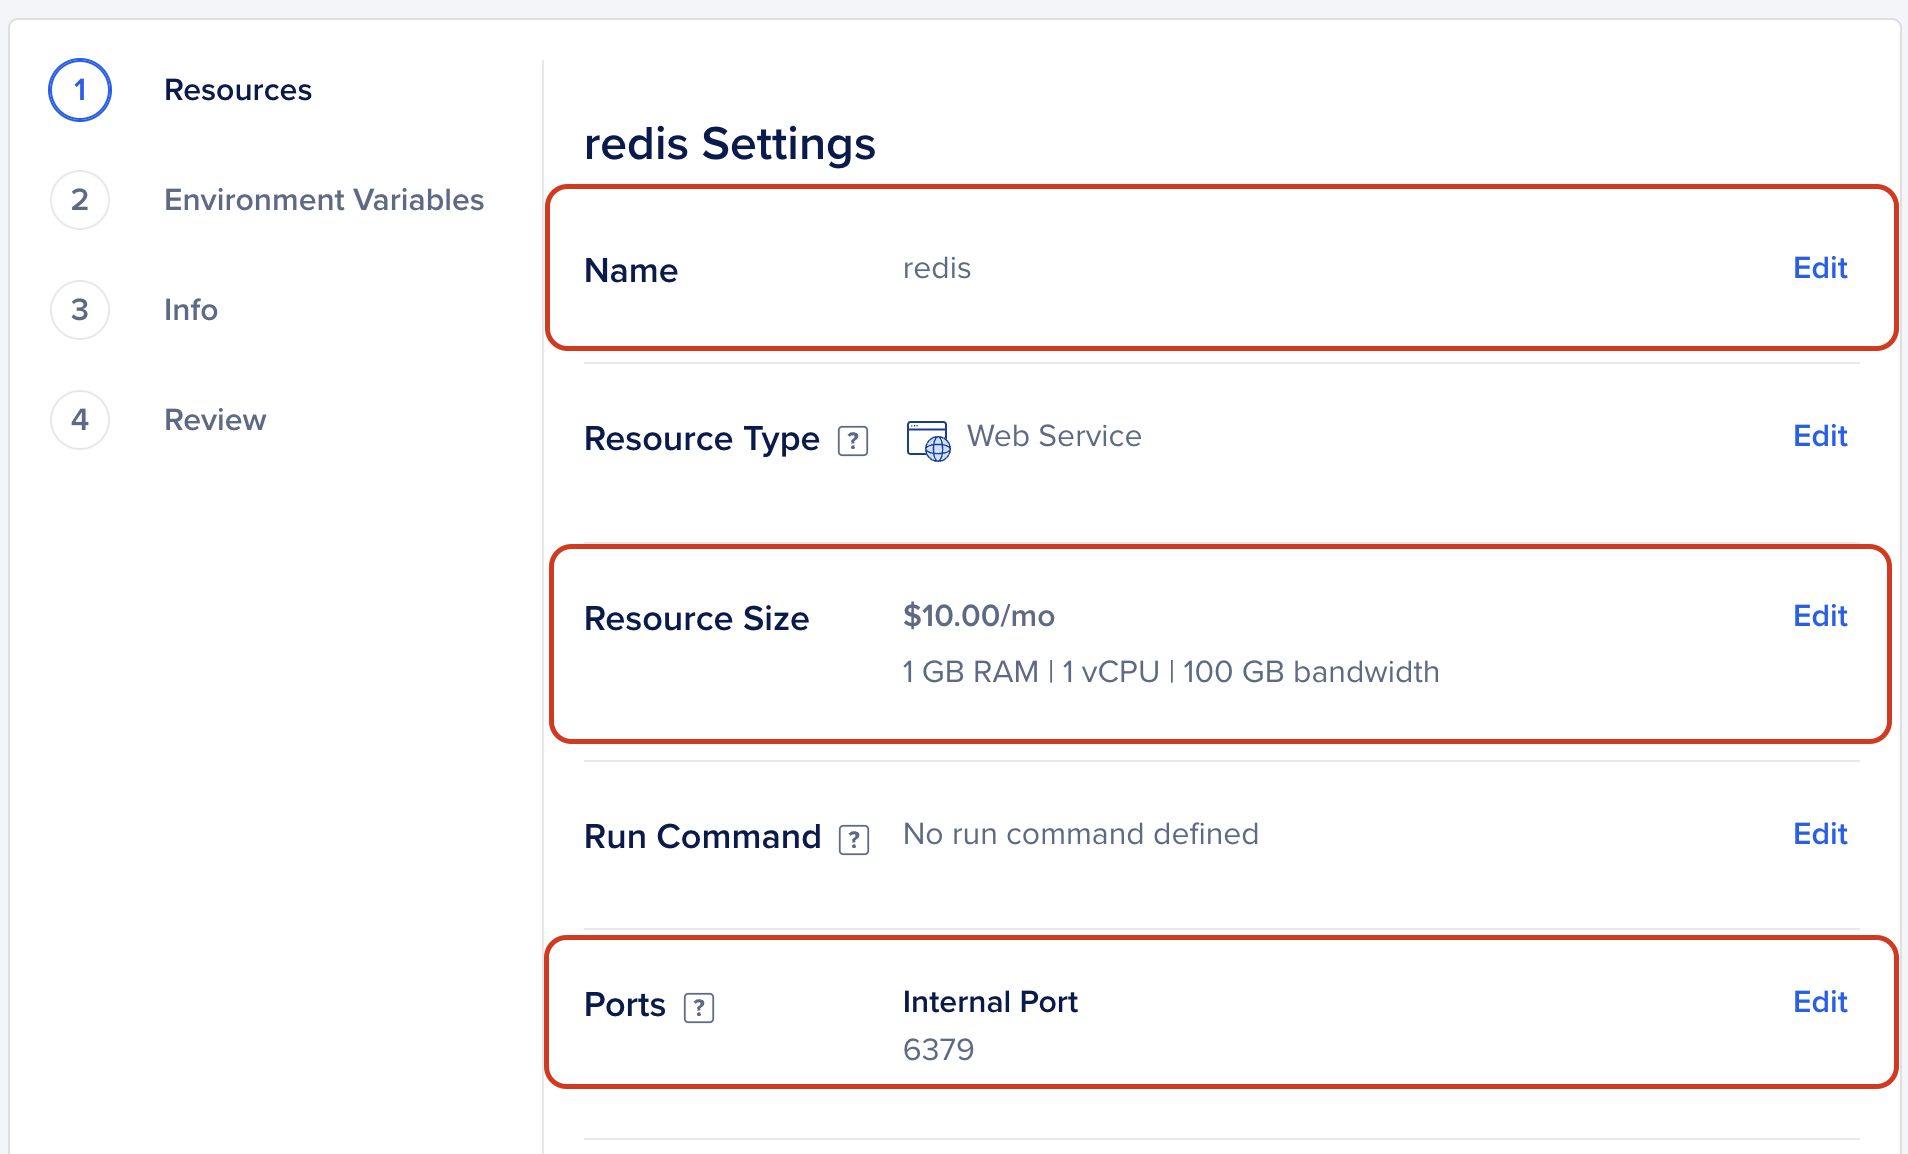Click the Run Command help icon
1908x1154 pixels.
pyautogui.click(x=854, y=838)
